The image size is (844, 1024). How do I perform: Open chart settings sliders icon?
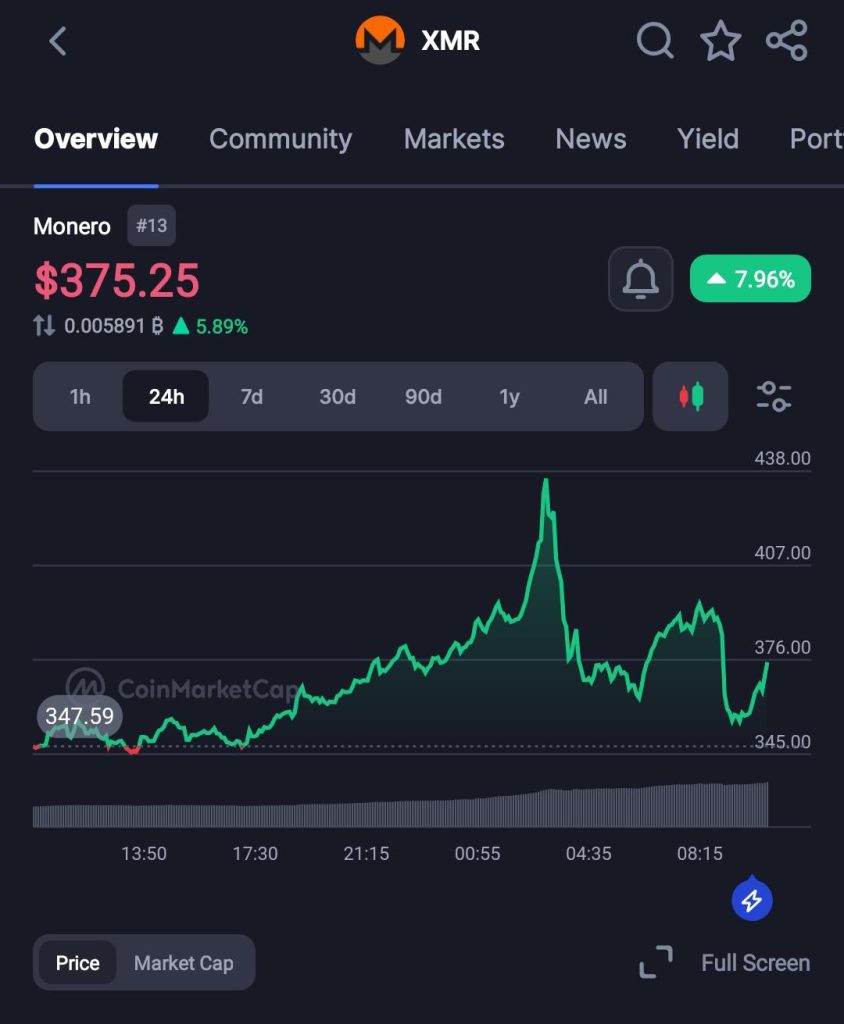click(x=773, y=396)
